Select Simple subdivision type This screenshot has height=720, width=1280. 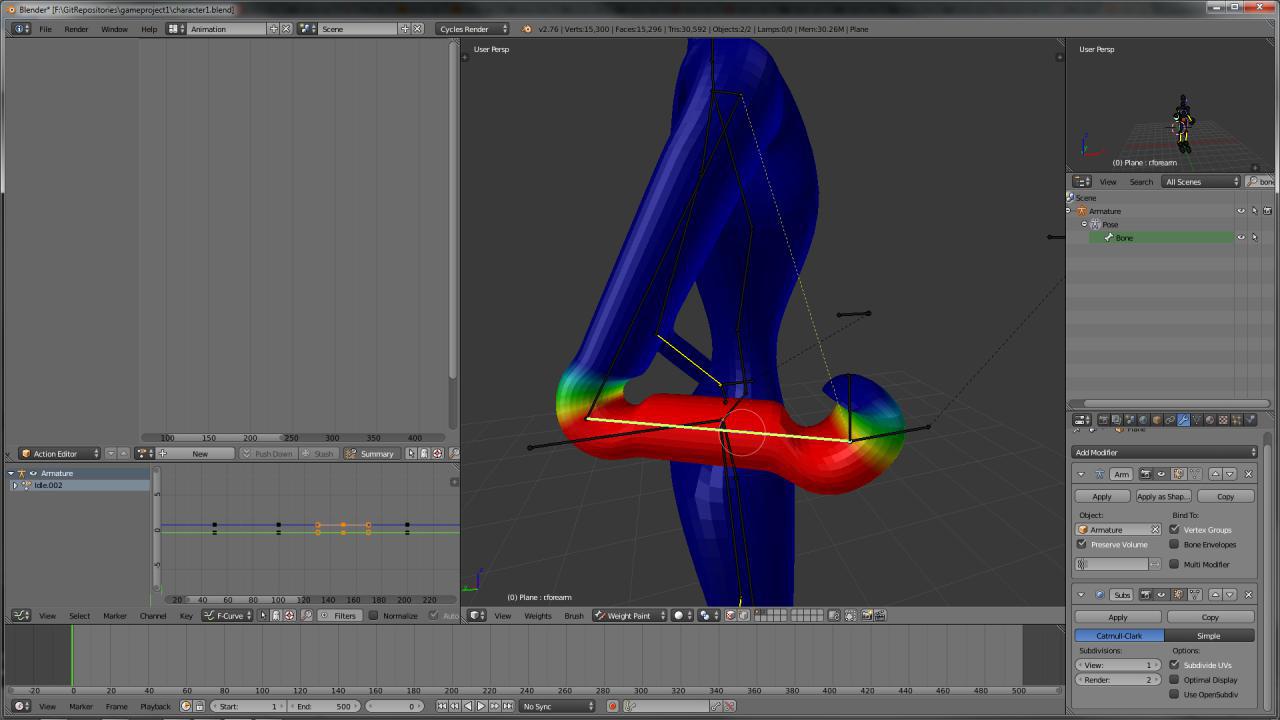pos(1209,635)
